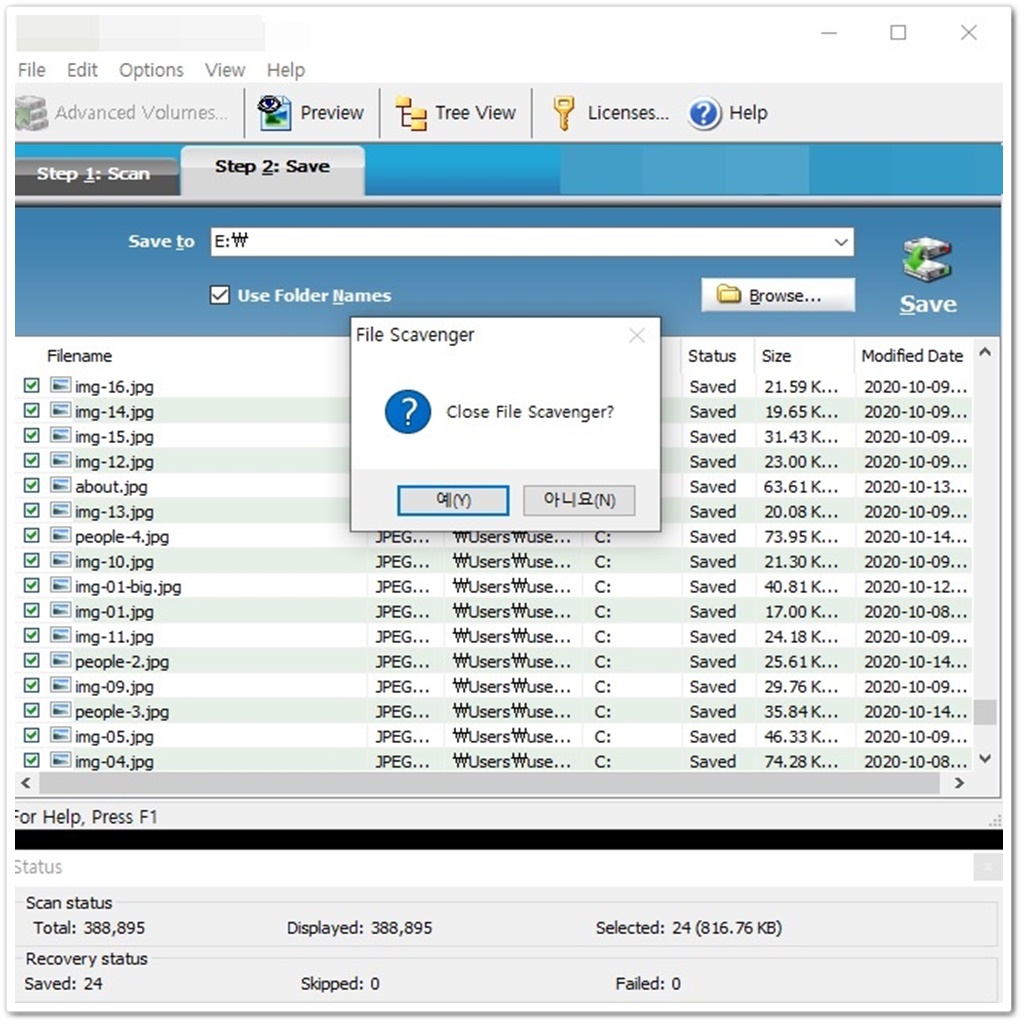
Task: Click the Advanced Volumes icon
Action: pos(31,113)
